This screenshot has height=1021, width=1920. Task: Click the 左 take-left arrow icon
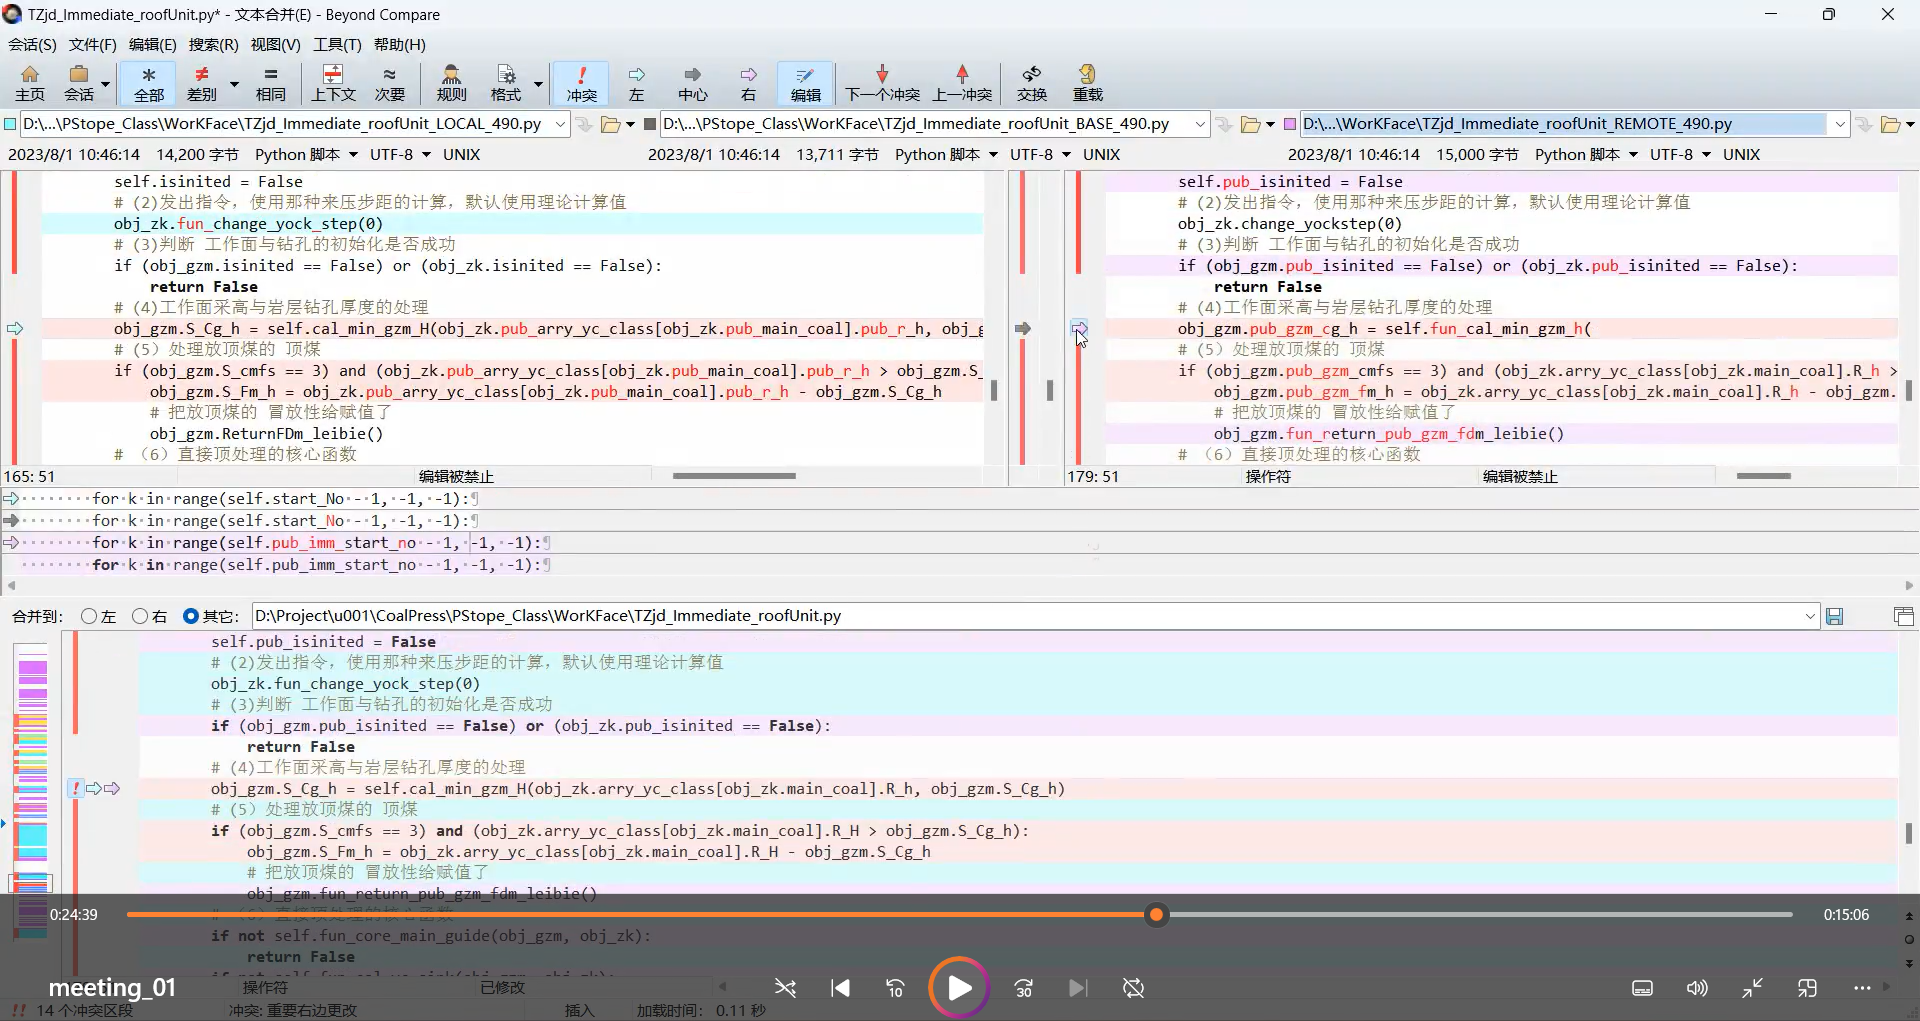[636, 83]
